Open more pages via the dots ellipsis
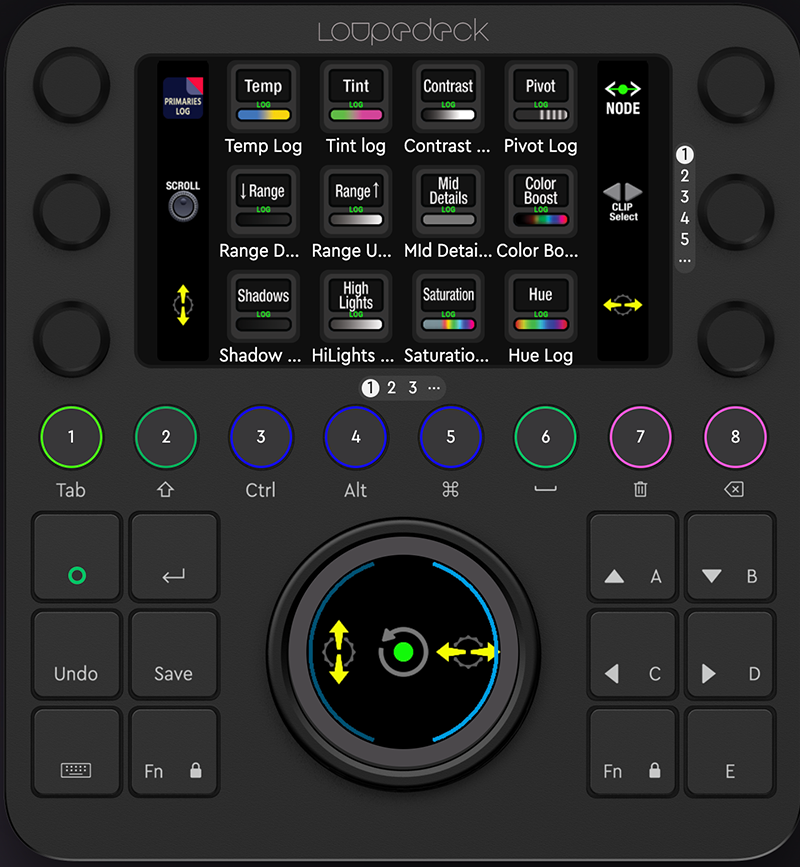This screenshot has height=867, width=800. click(x=433, y=388)
